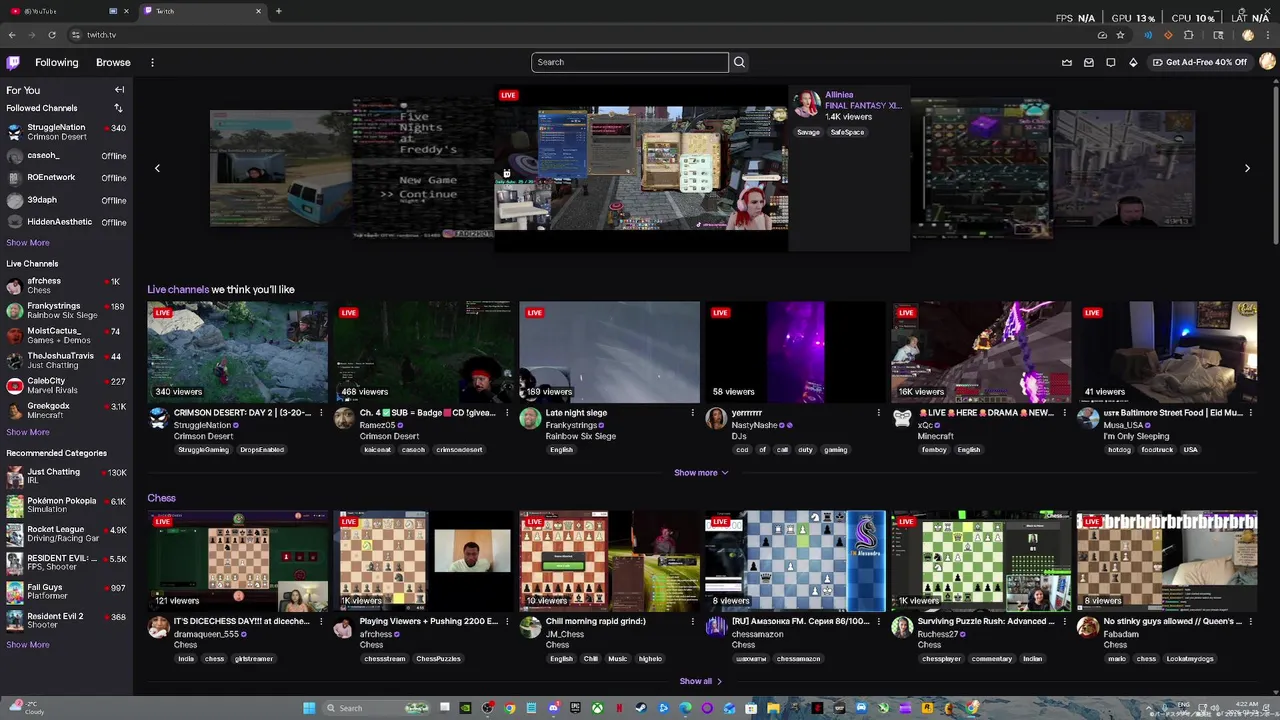The image size is (1280, 720).
Task: Open the Get Bits icon
Action: [1133, 62]
